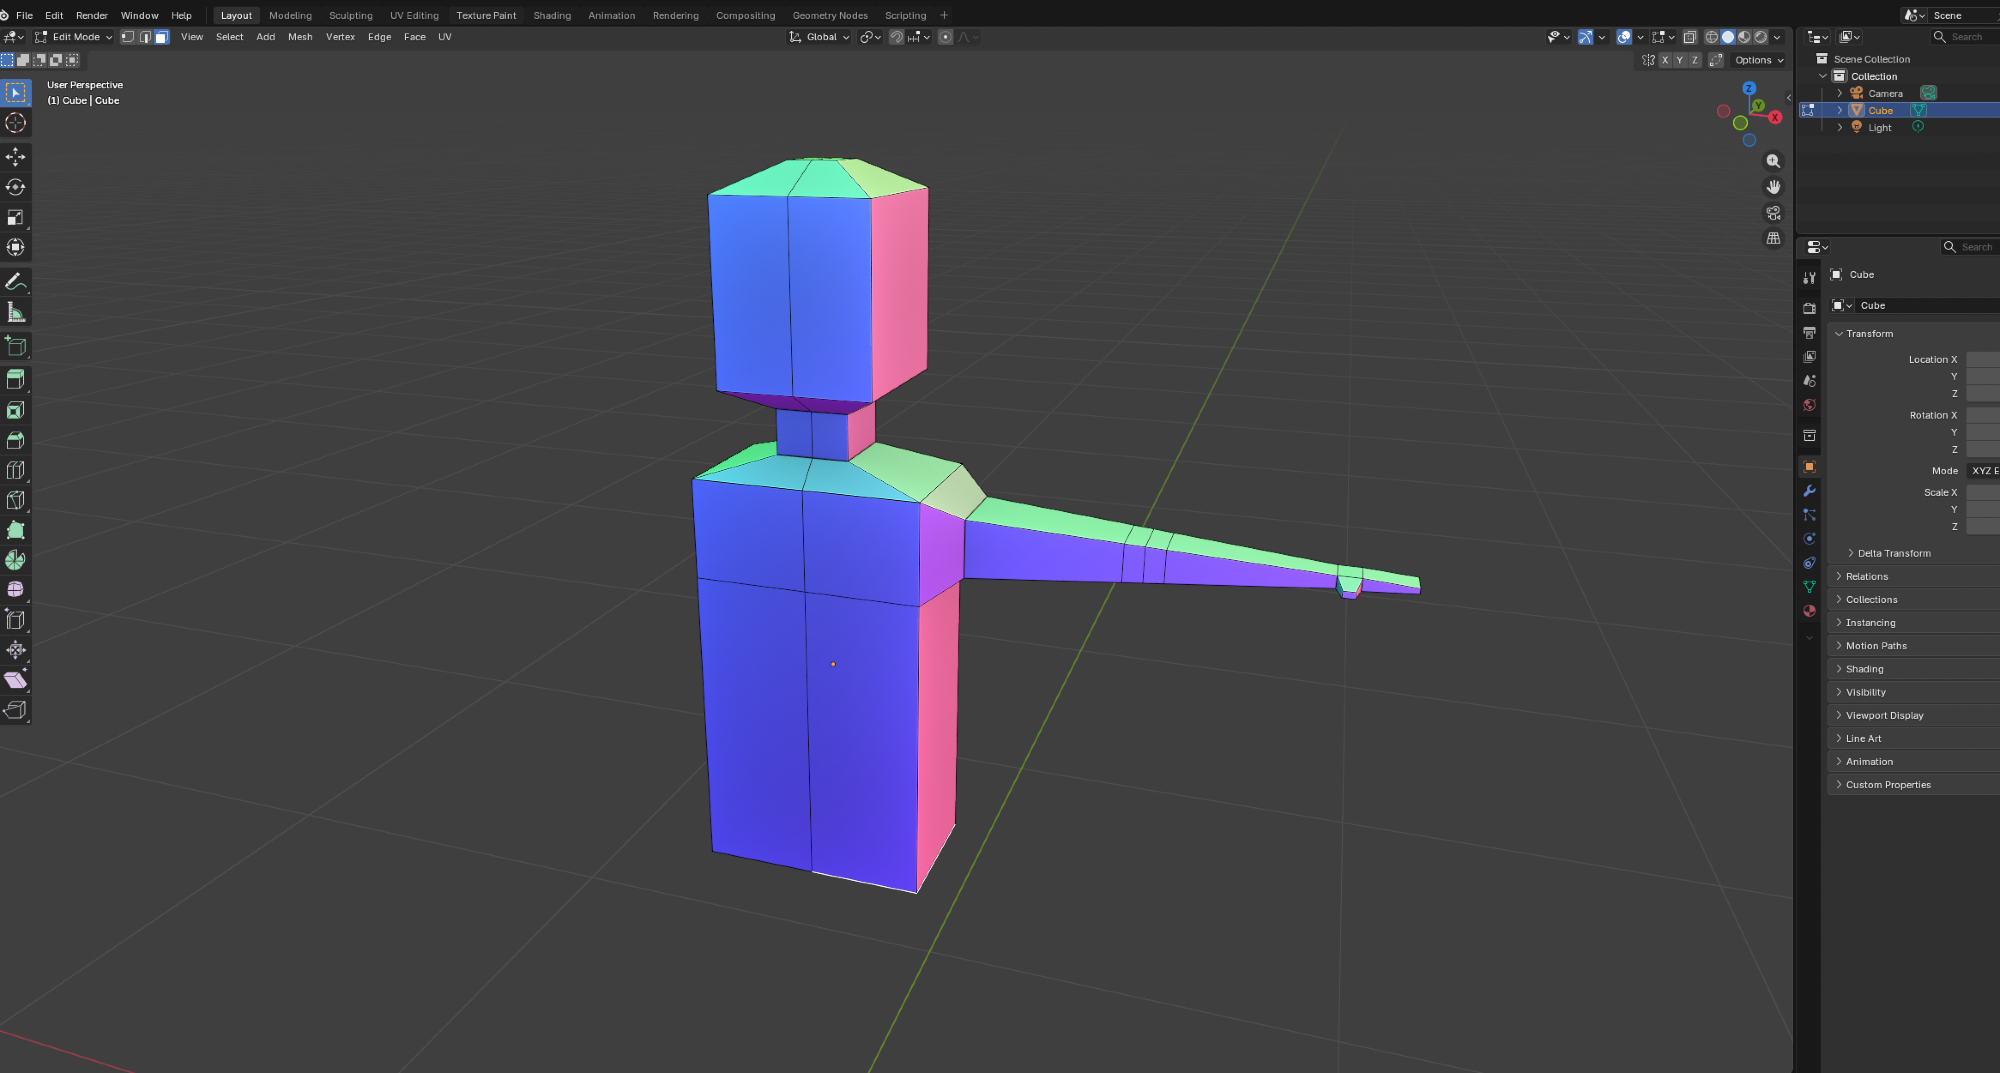The height and width of the screenshot is (1073, 2000).
Task: Expand the Cube item in the outliner
Action: click(1839, 110)
